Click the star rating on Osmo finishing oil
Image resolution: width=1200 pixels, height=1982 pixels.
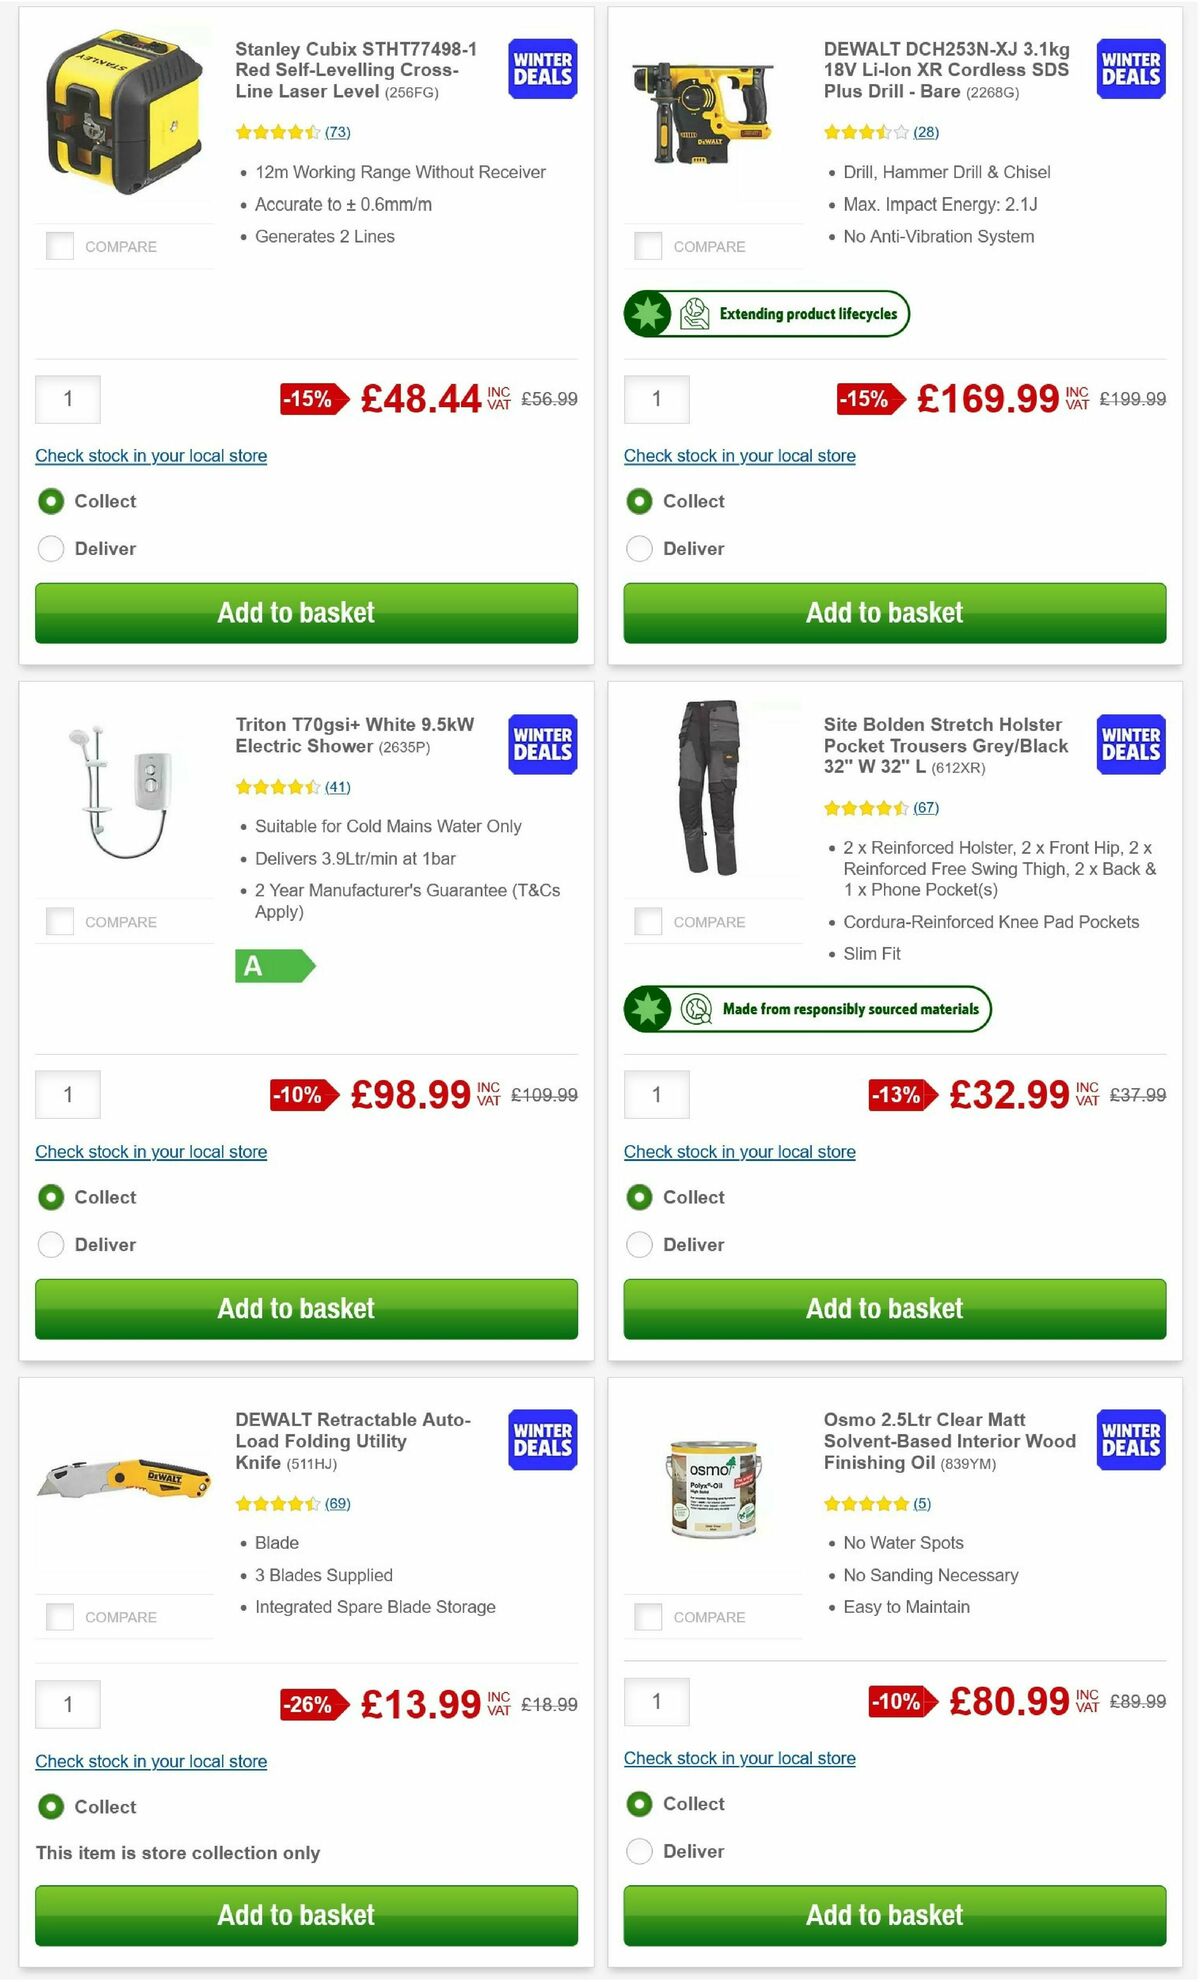click(865, 1503)
